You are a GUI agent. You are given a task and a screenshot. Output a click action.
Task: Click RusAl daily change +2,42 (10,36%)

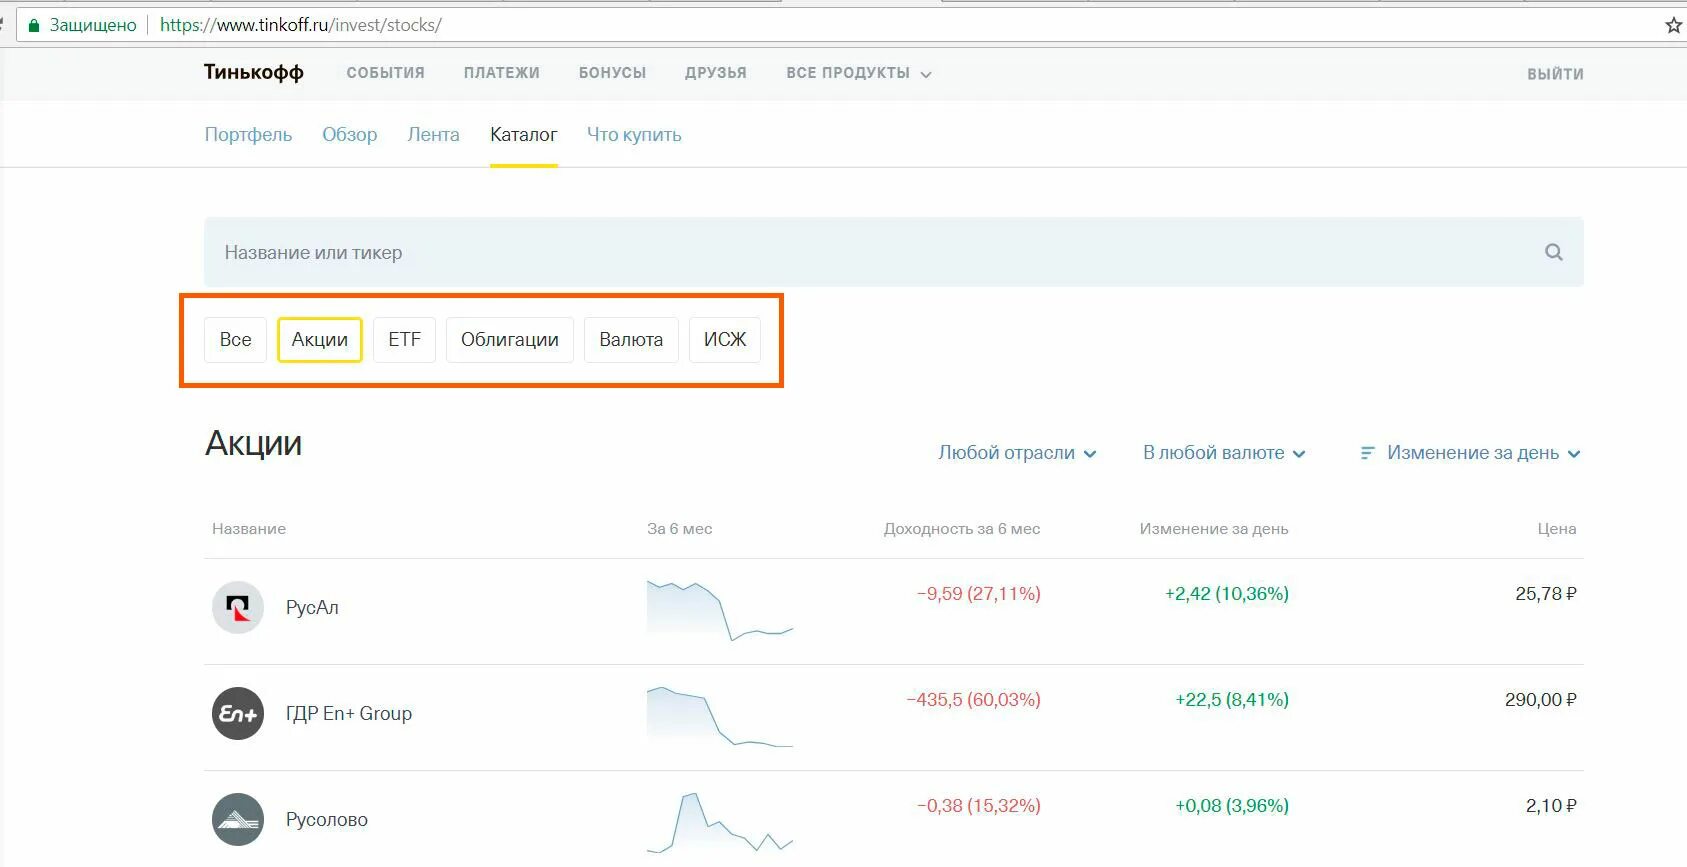click(x=1227, y=594)
